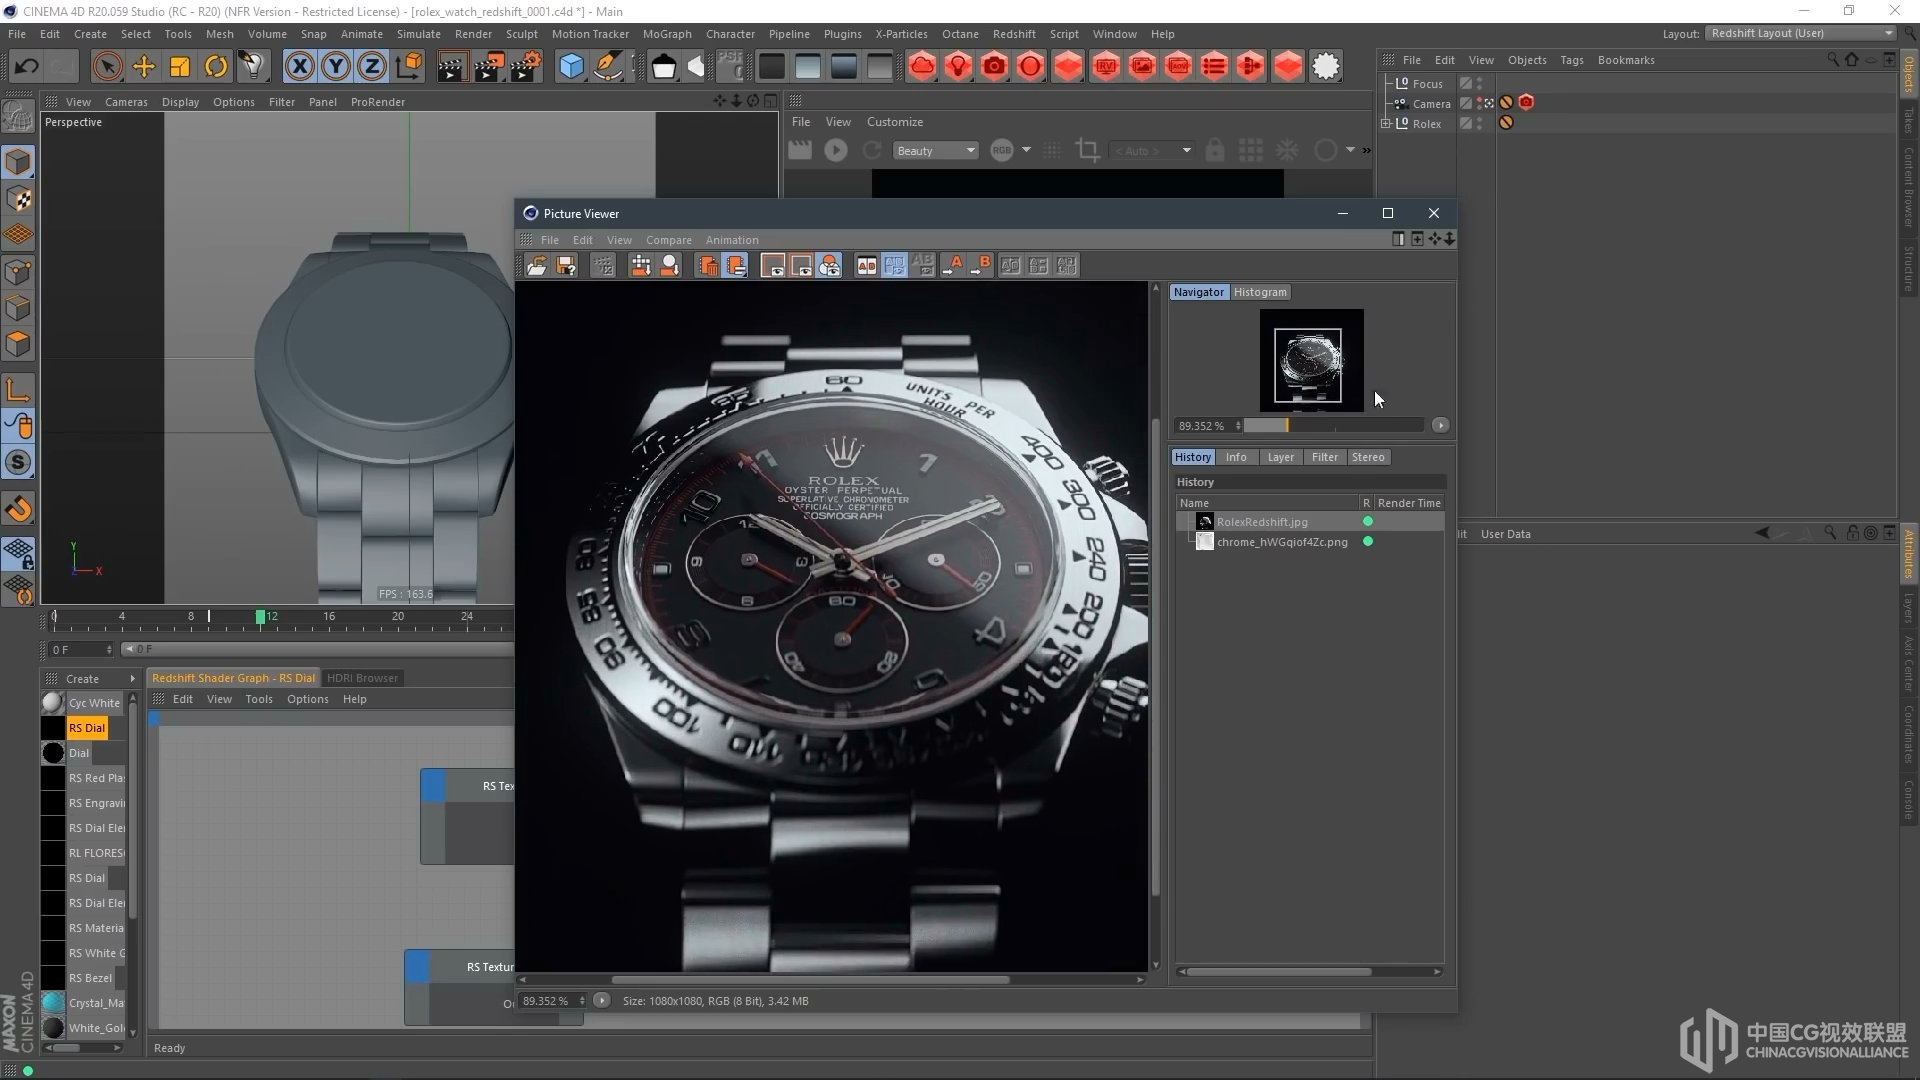Click the Redshift cloud icon

pos(922,67)
